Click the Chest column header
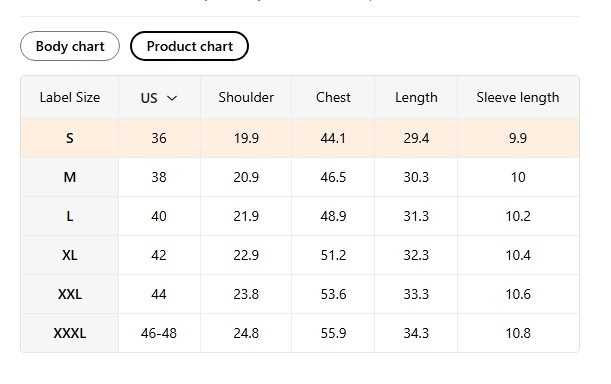 [x=333, y=97]
